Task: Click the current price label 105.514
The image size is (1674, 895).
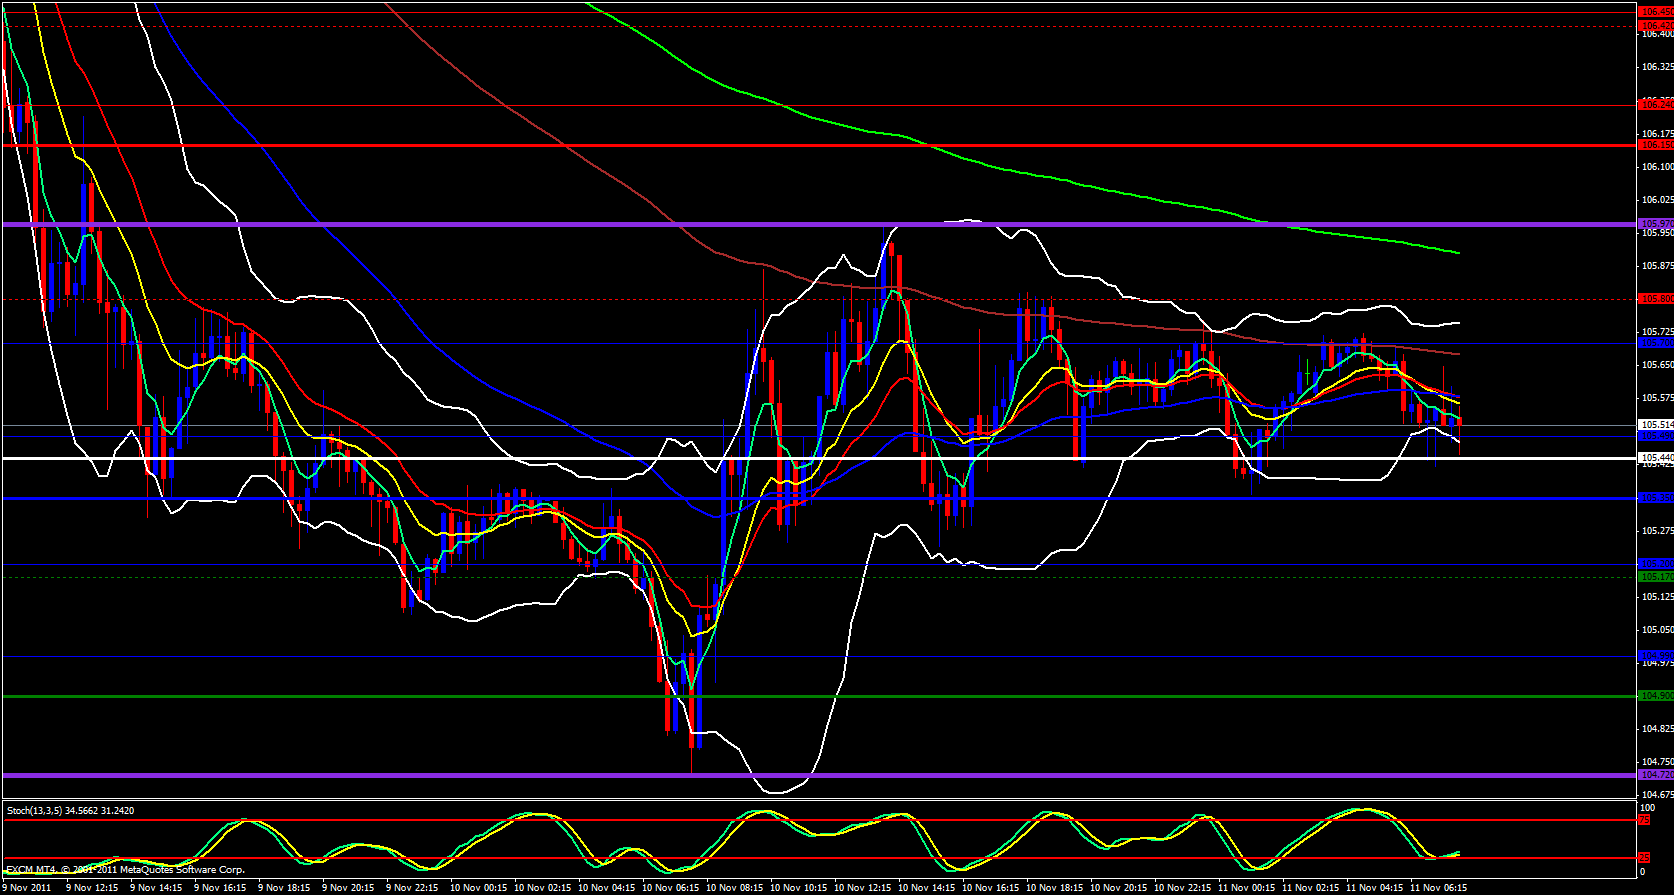Action: pyautogui.click(x=1656, y=425)
